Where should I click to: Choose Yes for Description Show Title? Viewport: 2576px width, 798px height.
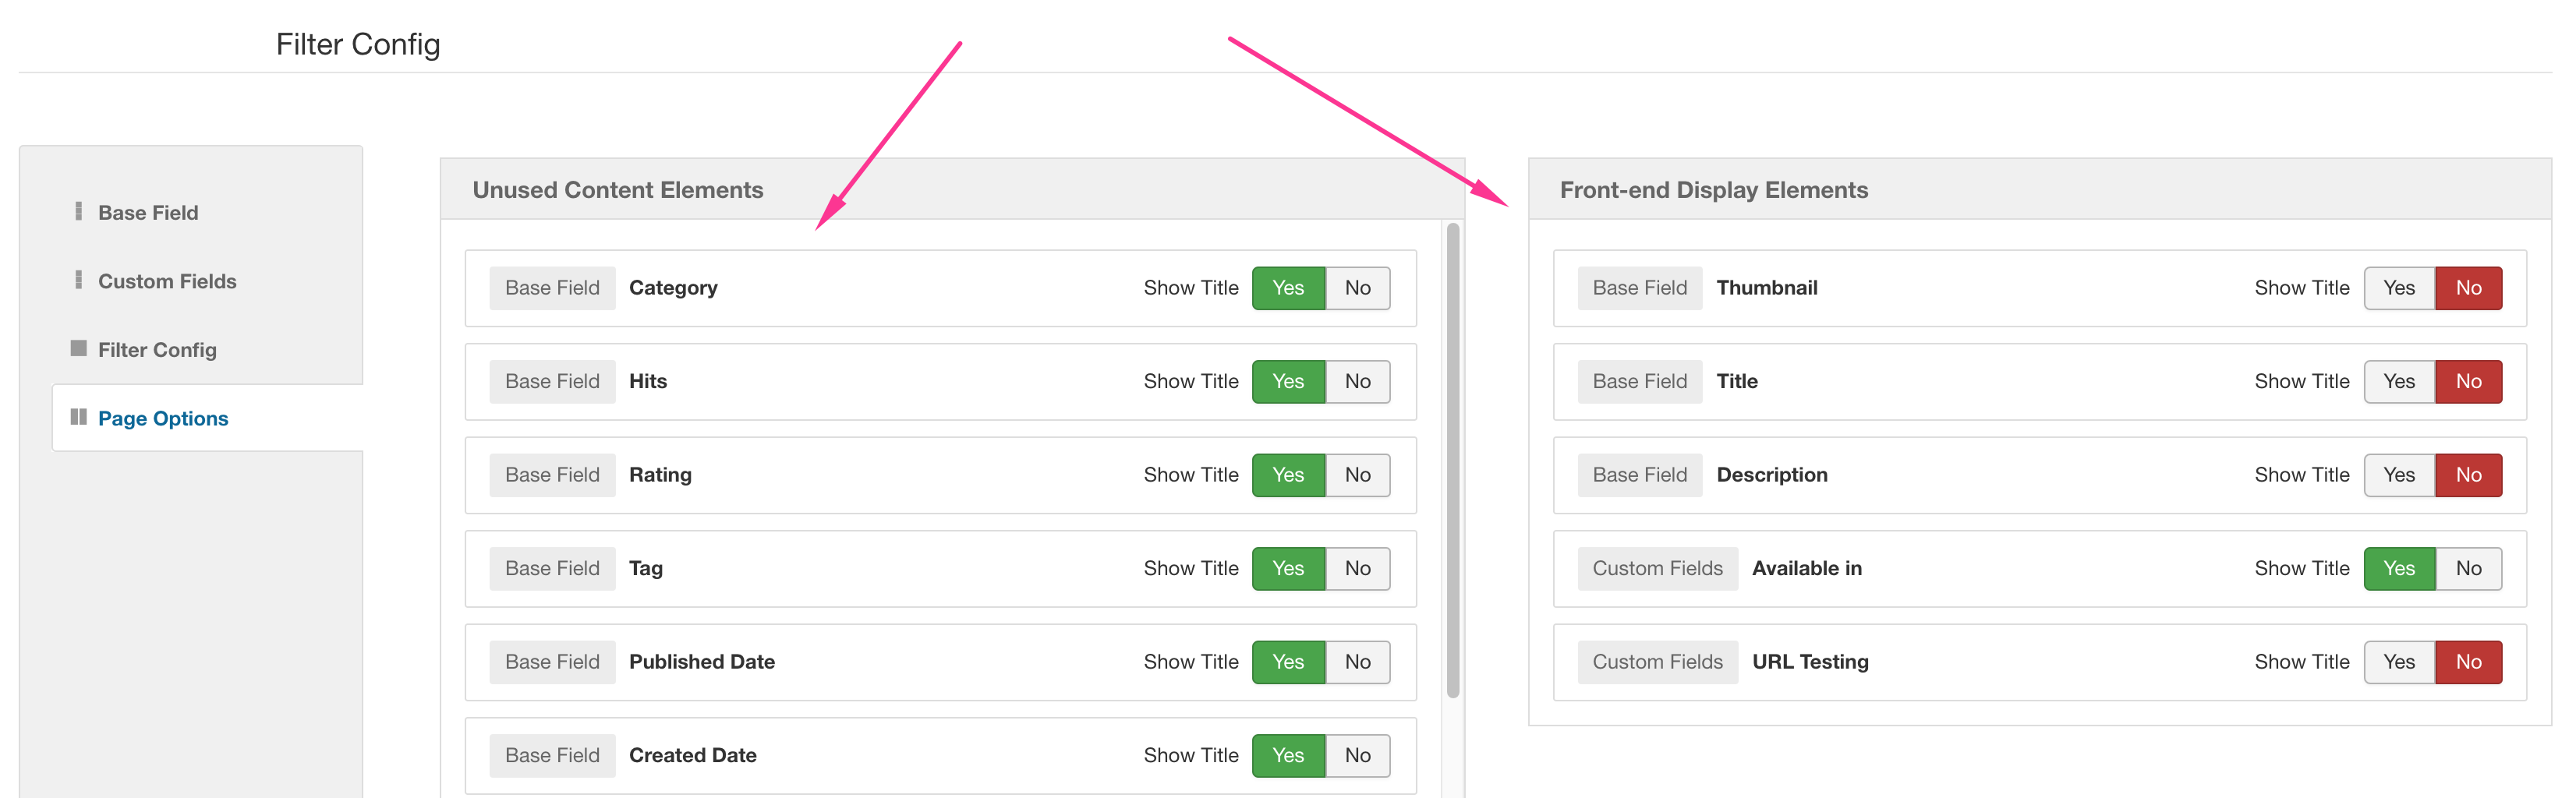(2398, 475)
